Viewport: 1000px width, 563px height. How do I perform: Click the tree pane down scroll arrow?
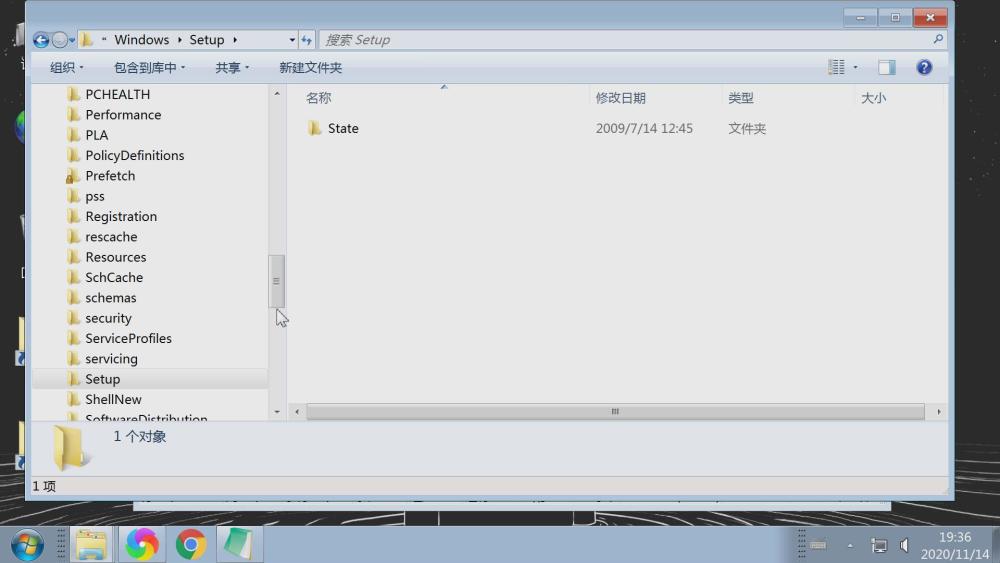[x=277, y=412]
